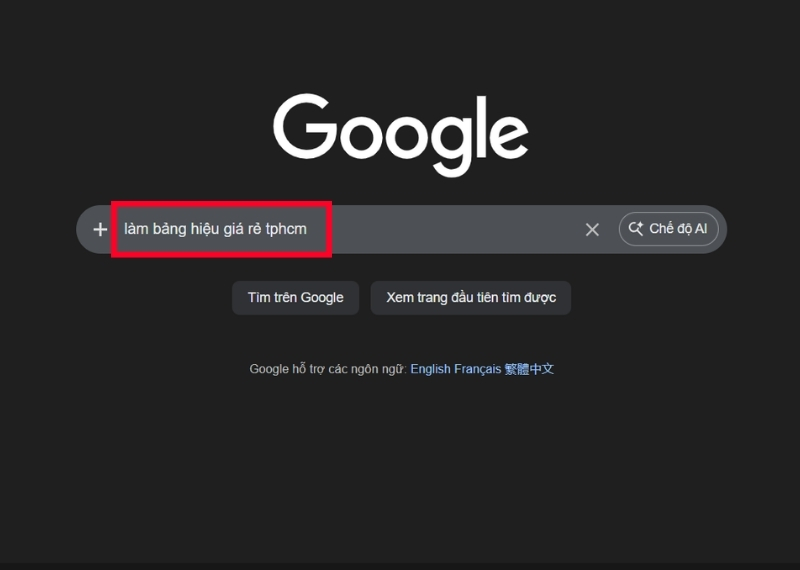This screenshot has width=800, height=570.
Task: Click the query text làm bảng hiệu giá rẻ tphcm
Action: pyautogui.click(x=215, y=229)
